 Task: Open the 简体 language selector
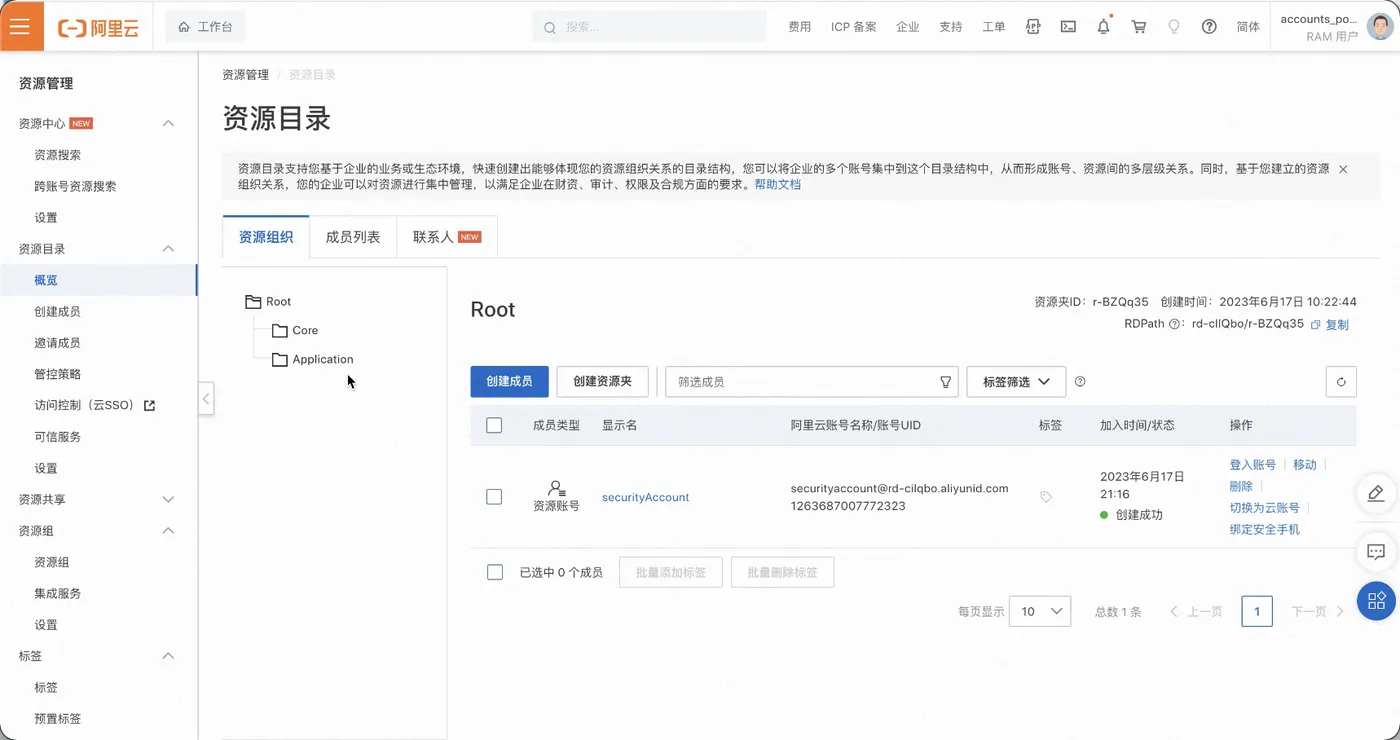(x=1248, y=27)
